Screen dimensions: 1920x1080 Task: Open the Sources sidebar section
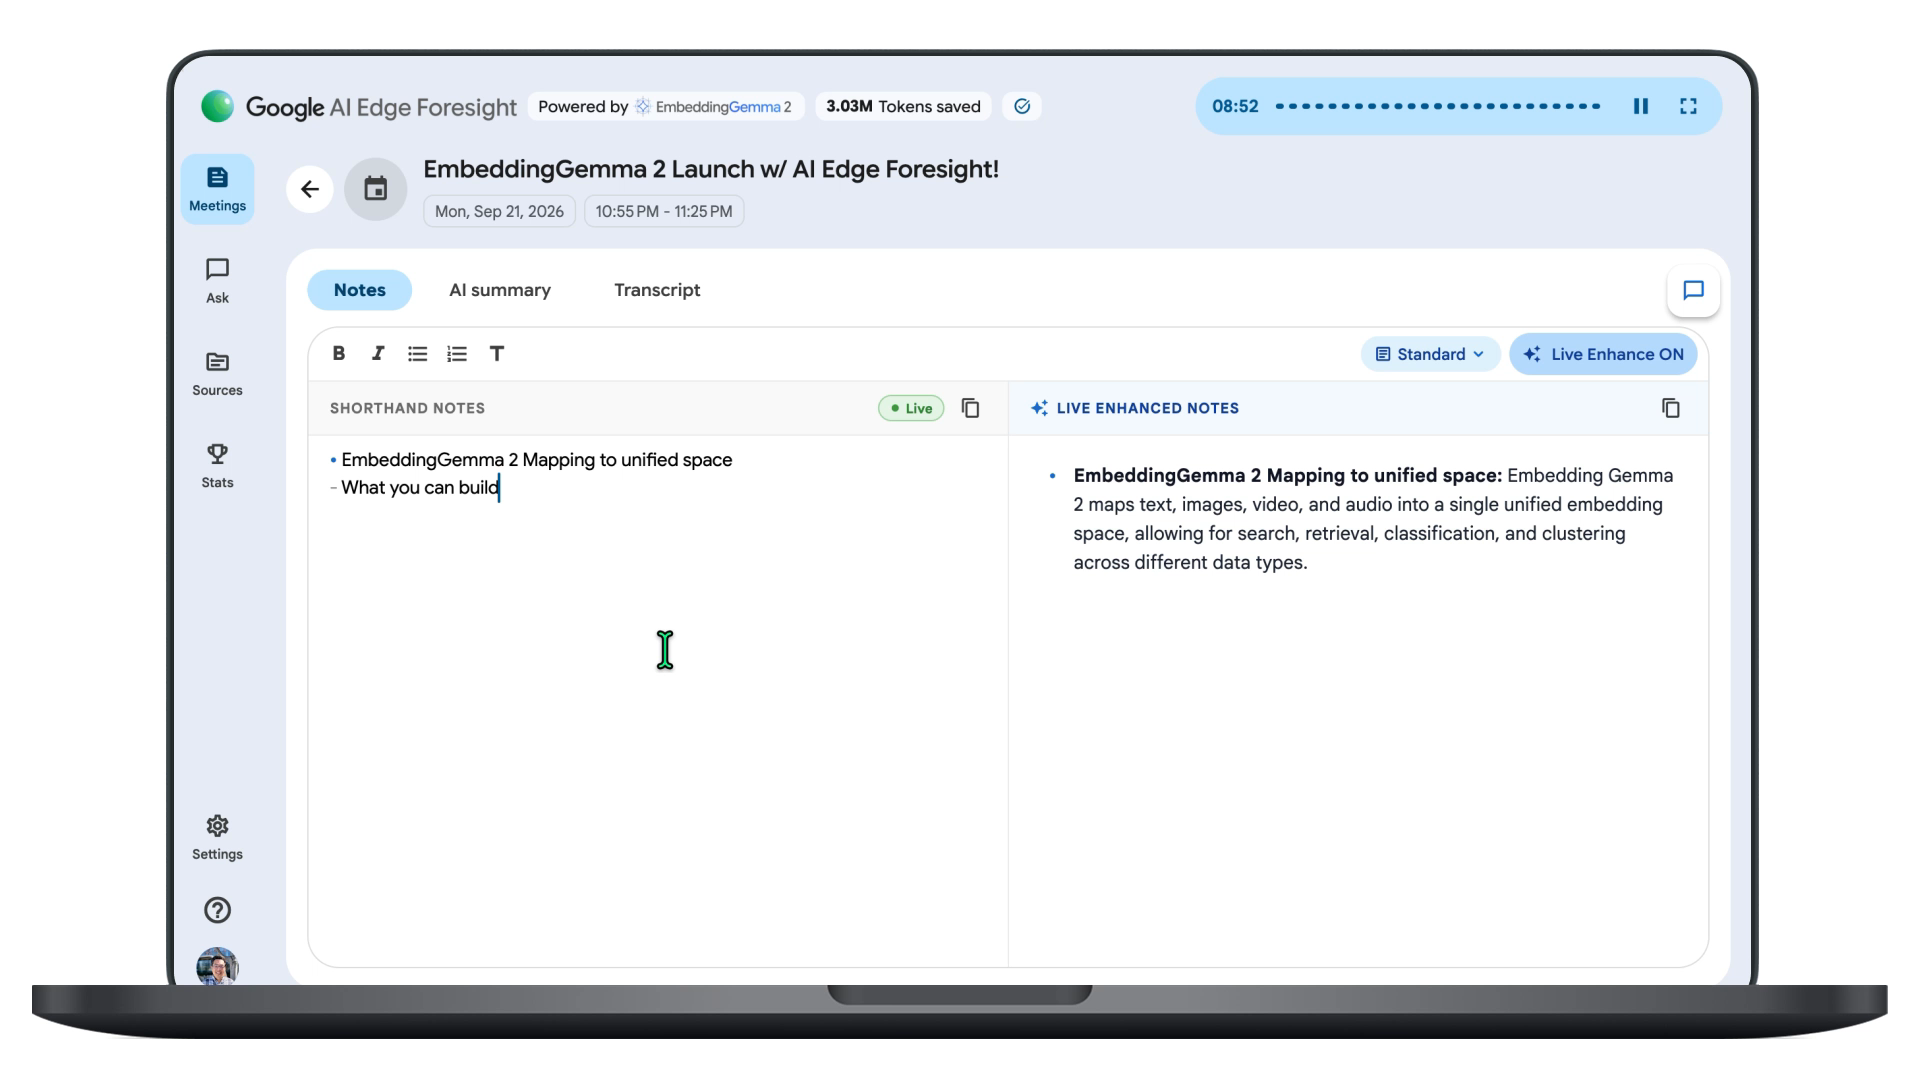coord(217,374)
